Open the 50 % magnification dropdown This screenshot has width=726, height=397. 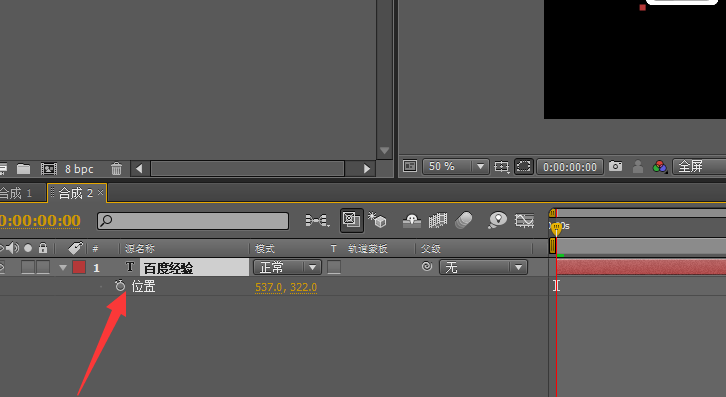click(455, 166)
